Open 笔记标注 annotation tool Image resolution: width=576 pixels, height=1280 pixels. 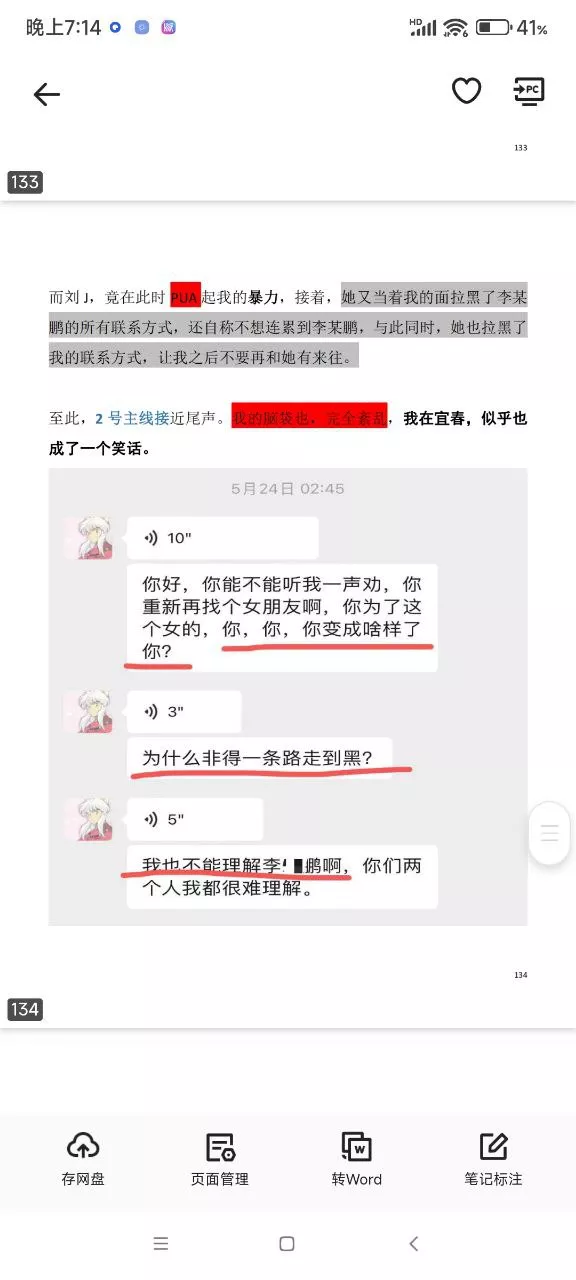click(494, 1160)
